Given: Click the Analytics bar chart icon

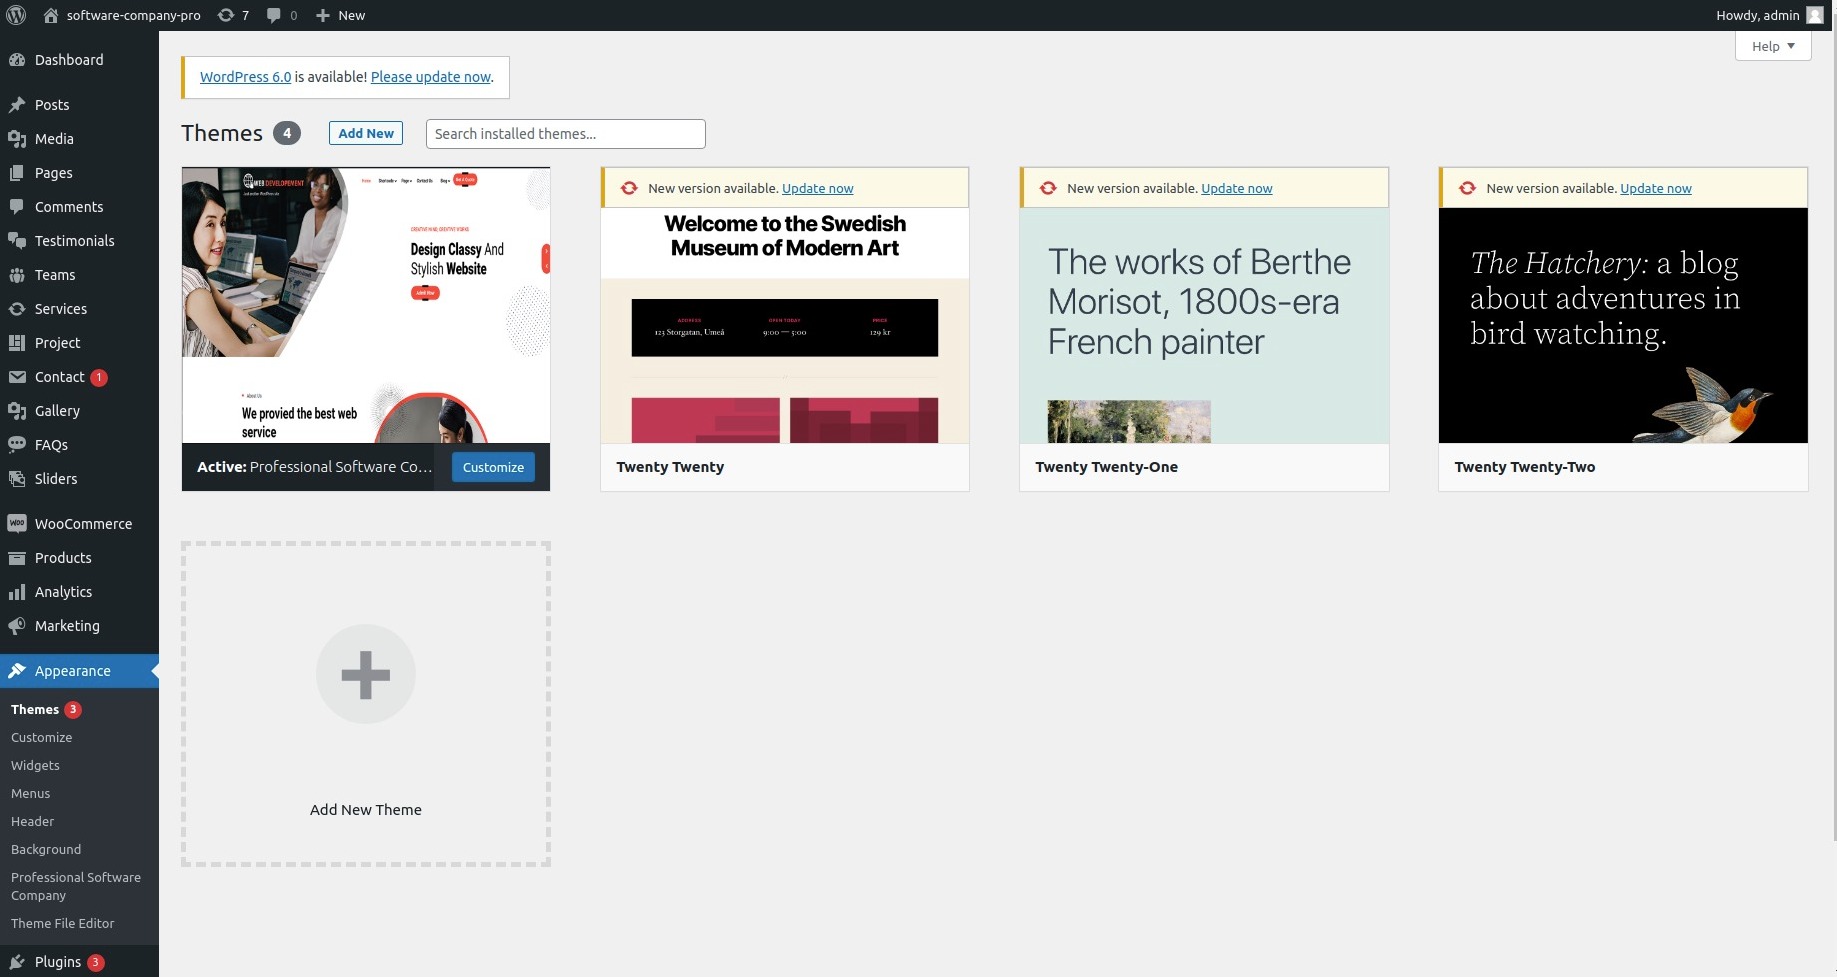Looking at the screenshot, I should coord(17,592).
